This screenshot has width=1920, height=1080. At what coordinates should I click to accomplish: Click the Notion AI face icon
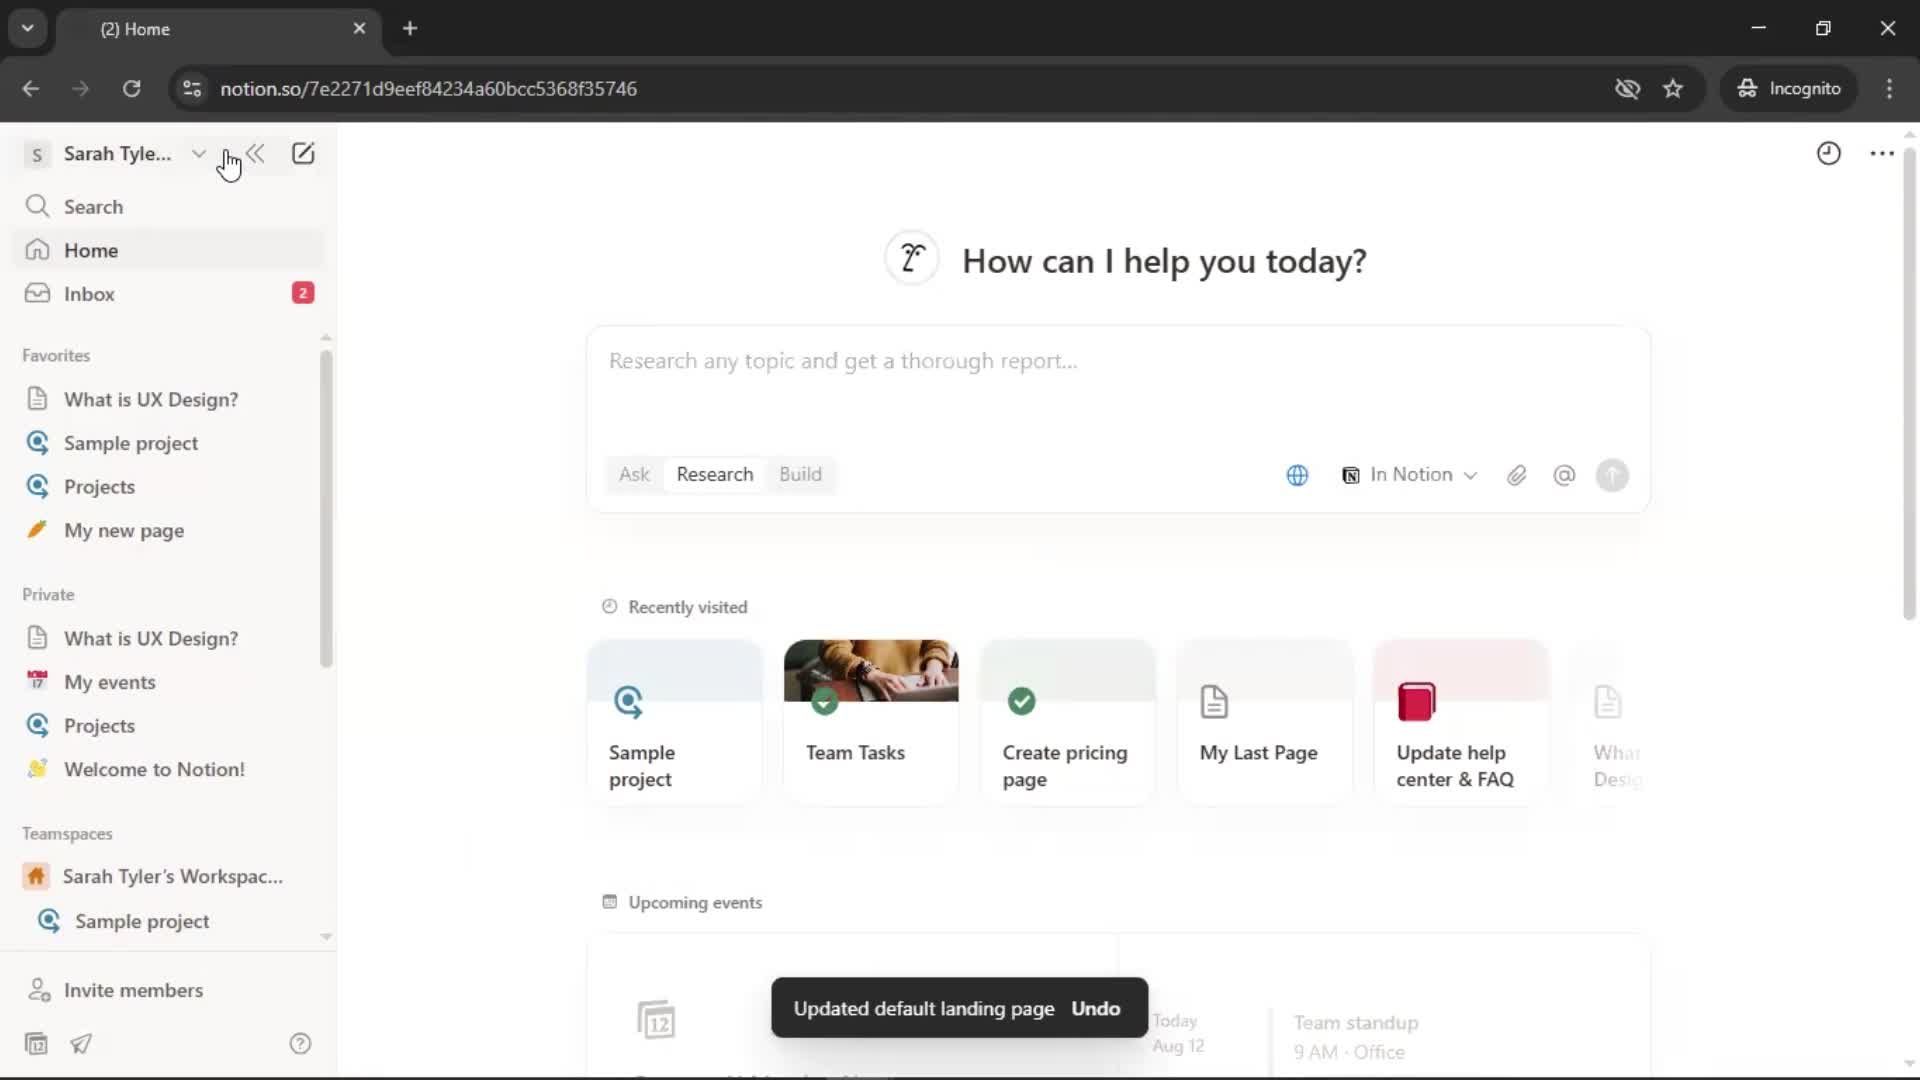click(911, 258)
